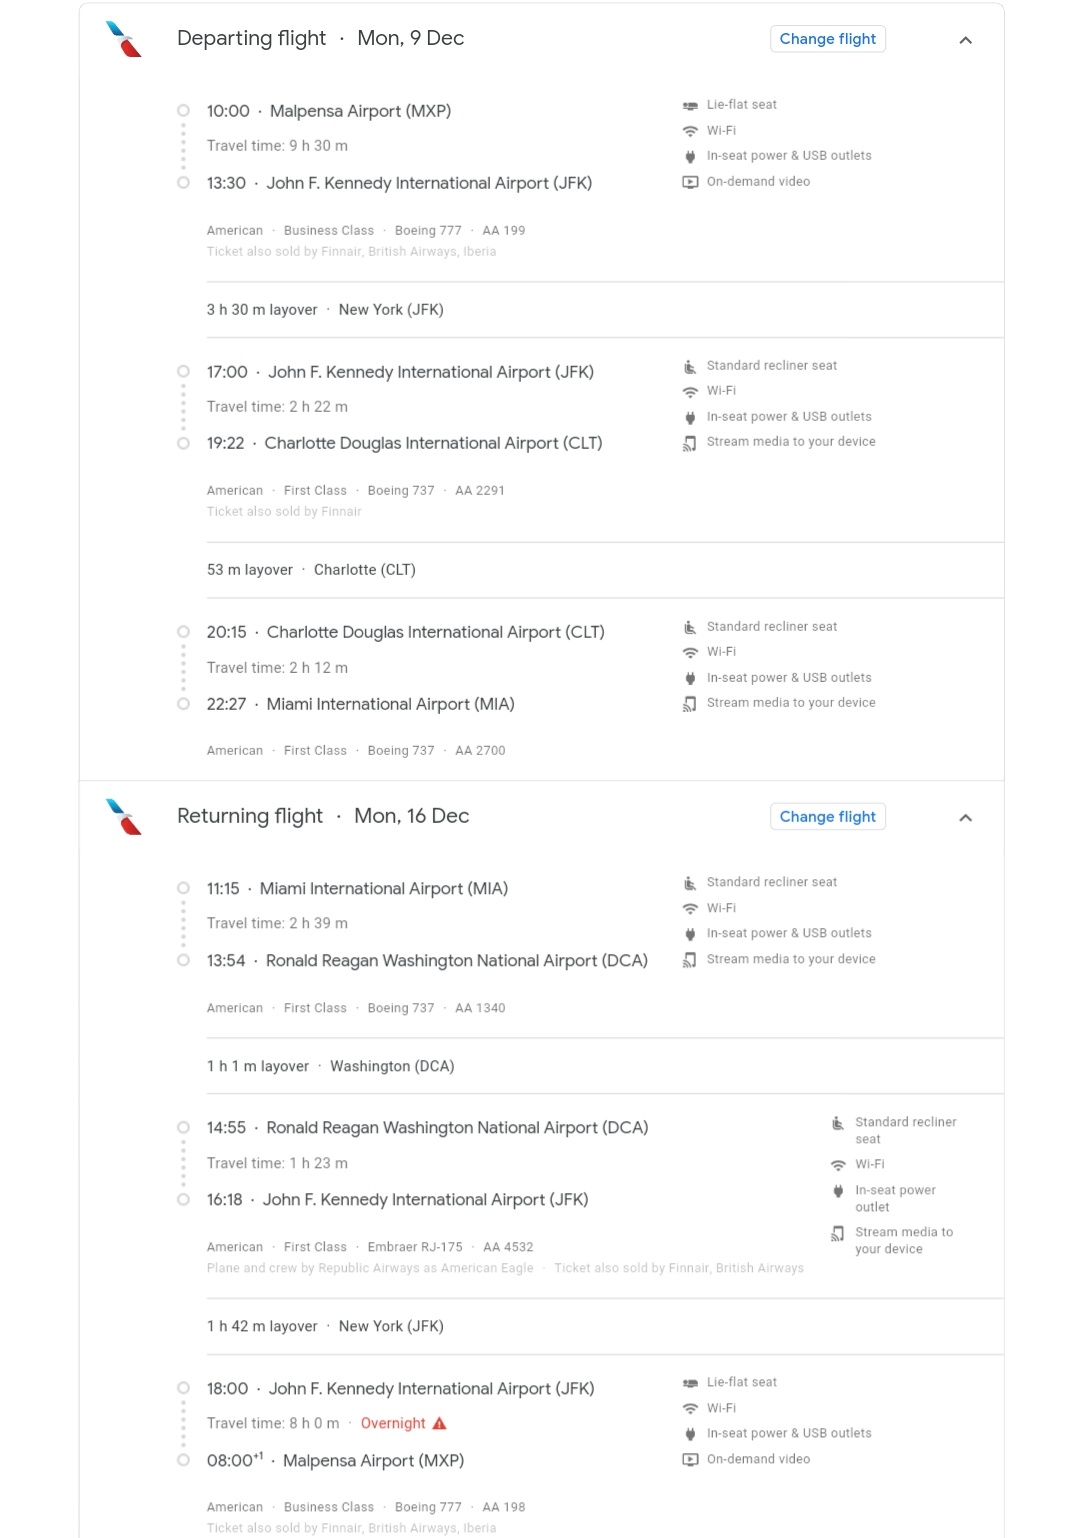Click the 53 m layover Charlotte row
The height and width of the screenshot is (1538, 1080).
click(x=311, y=570)
